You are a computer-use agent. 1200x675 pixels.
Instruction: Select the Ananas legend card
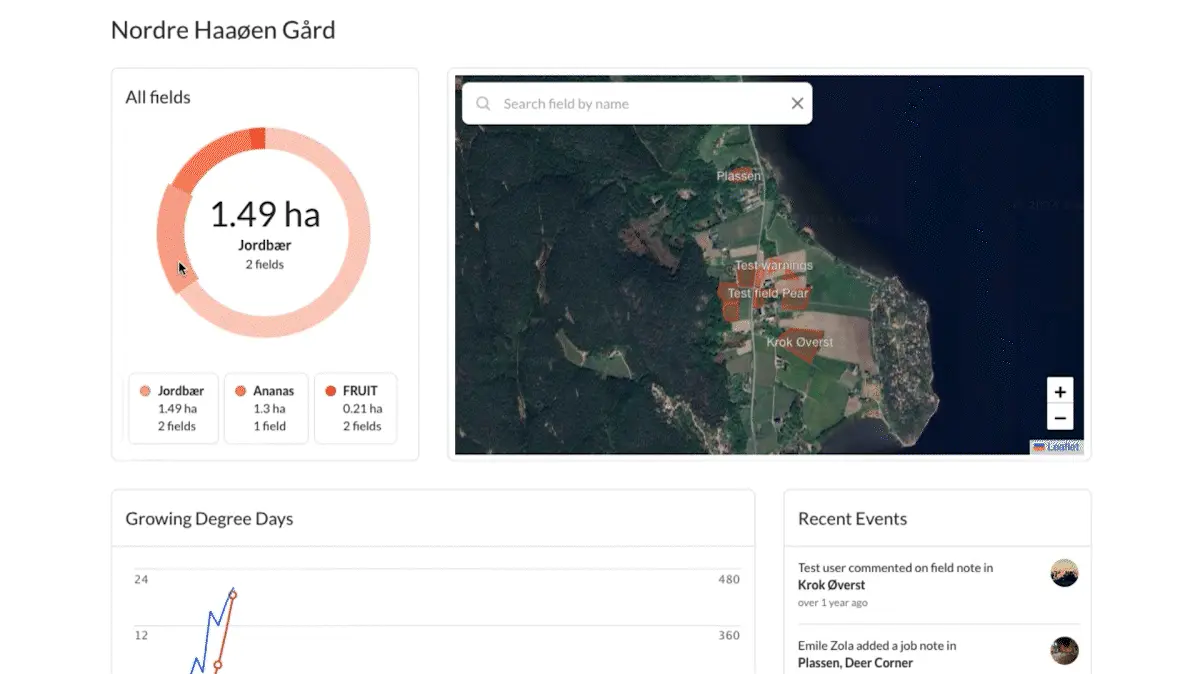(266, 408)
